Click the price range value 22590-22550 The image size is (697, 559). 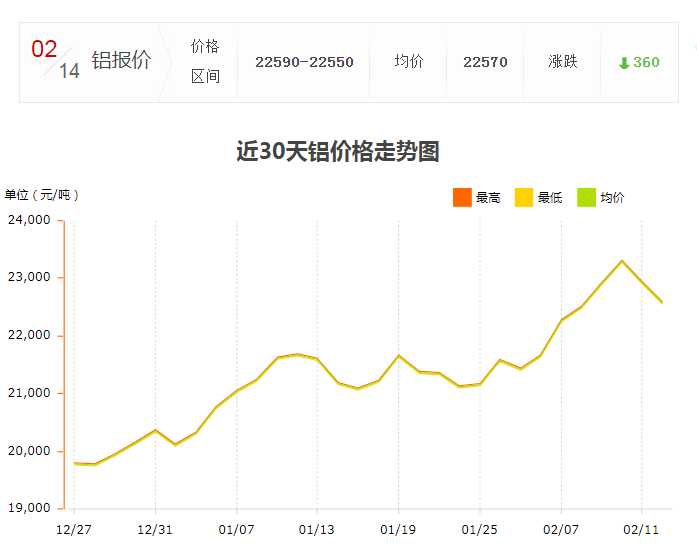pyautogui.click(x=304, y=62)
